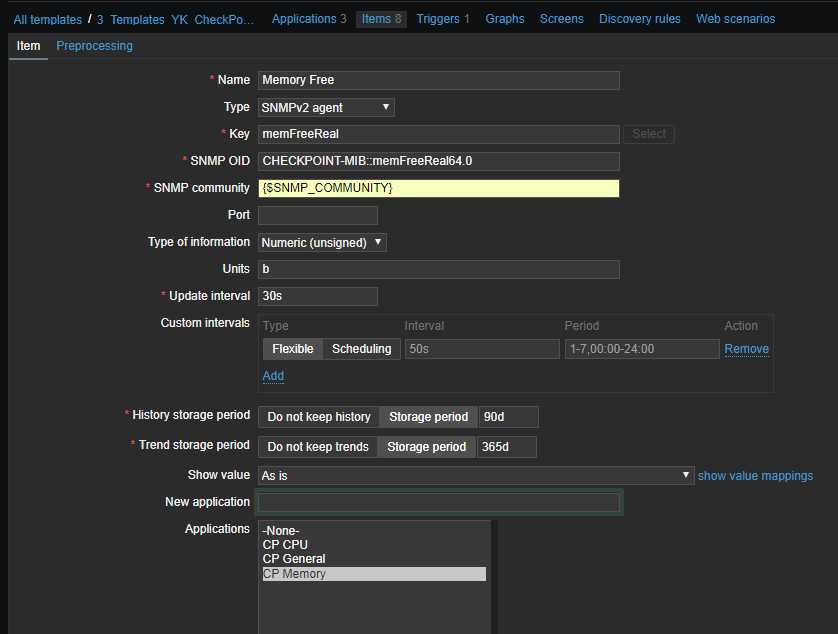Click the All templates breadcrumb link
The width and height of the screenshot is (838, 634).
click(x=48, y=19)
